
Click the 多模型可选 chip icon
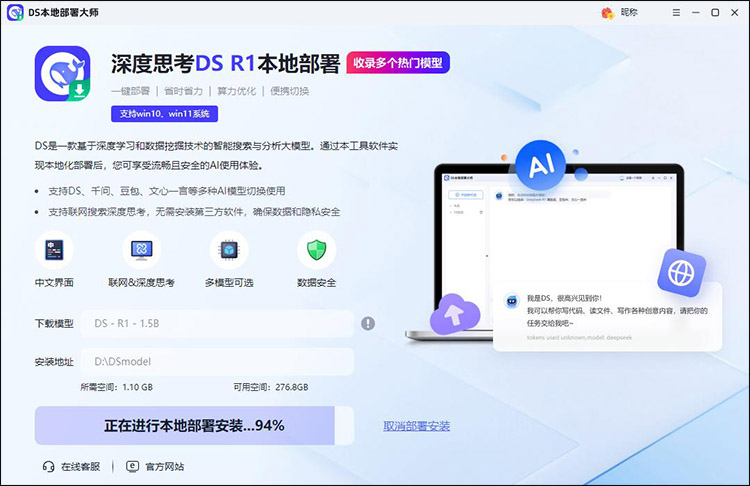(x=229, y=250)
